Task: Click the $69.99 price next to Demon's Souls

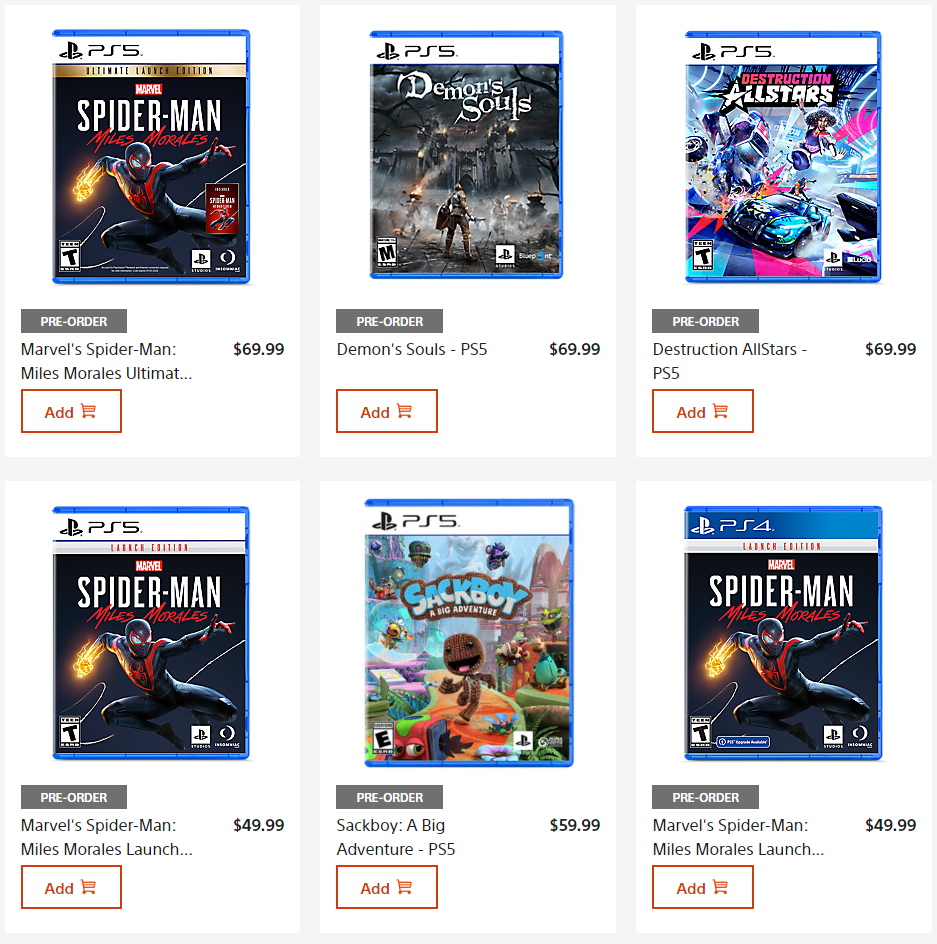Action: tap(575, 349)
